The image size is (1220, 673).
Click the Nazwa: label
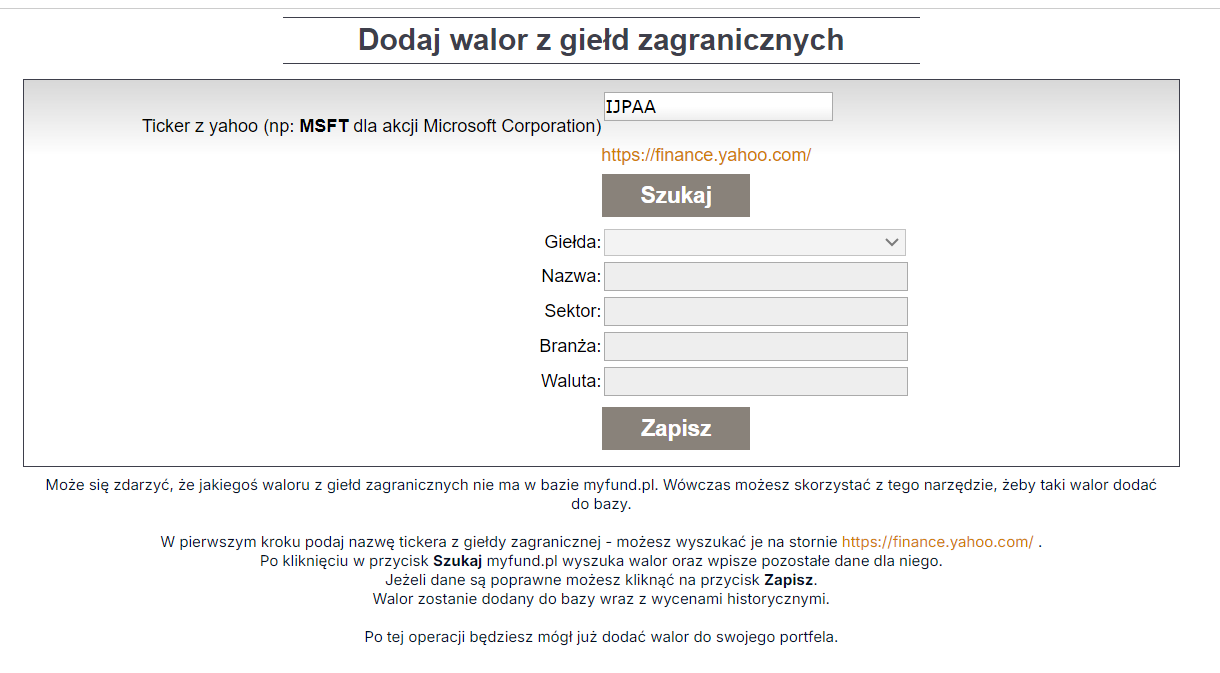coord(571,277)
